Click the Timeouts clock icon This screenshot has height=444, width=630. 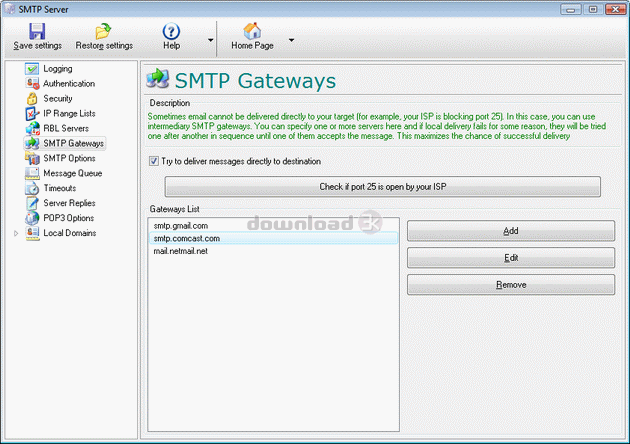(32, 188)
